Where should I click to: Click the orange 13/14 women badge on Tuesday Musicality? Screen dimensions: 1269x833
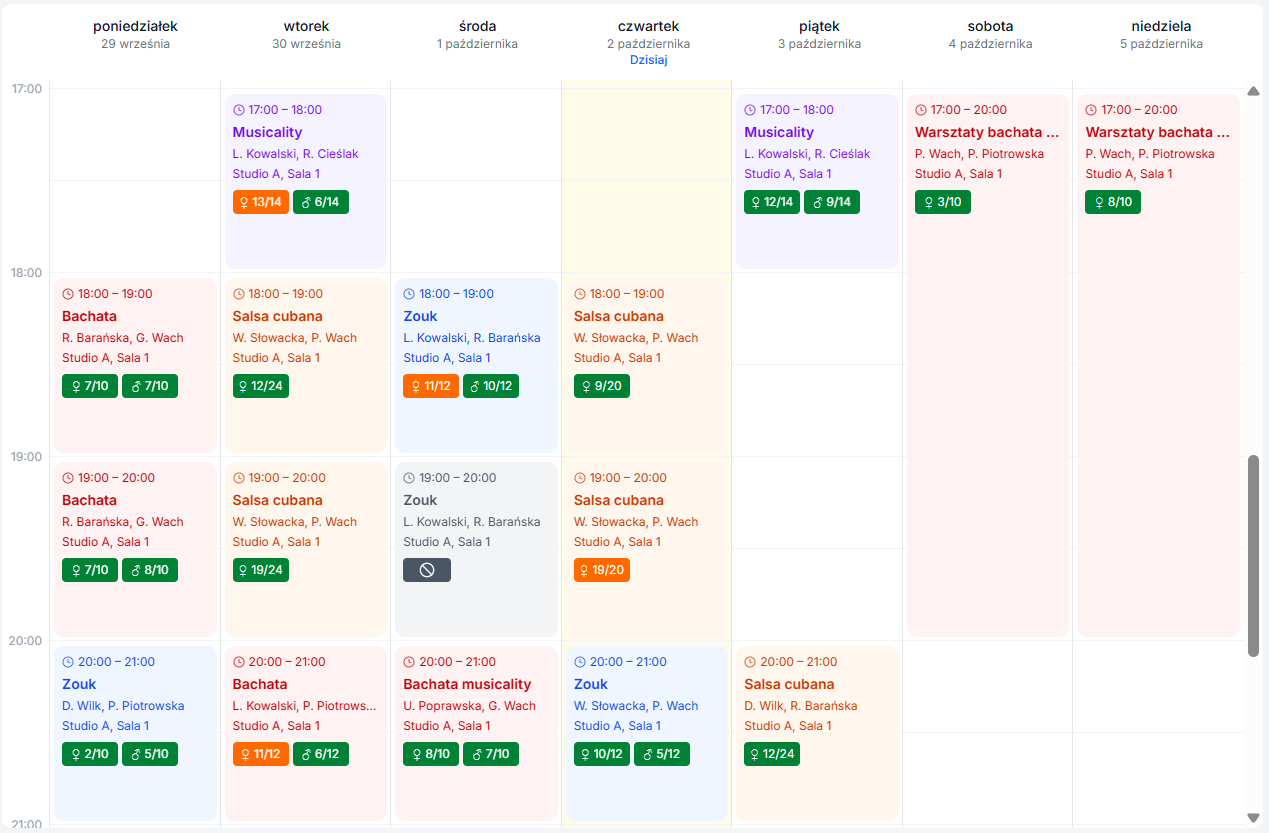click(261, 202)
